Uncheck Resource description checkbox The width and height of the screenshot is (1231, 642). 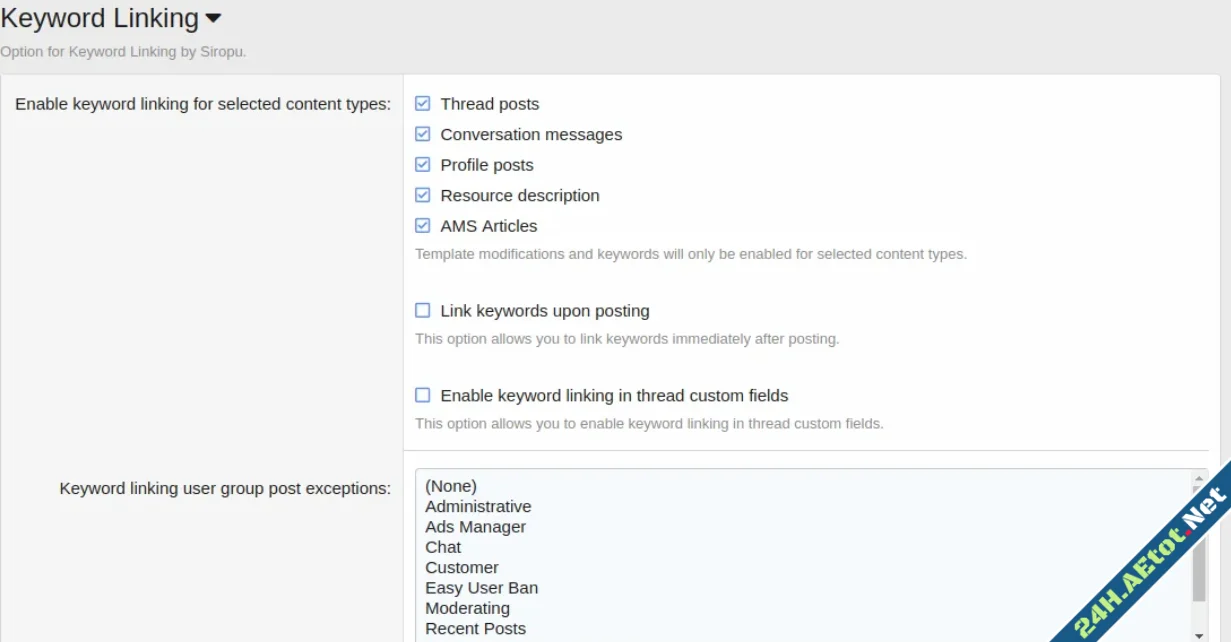[423, 195]
